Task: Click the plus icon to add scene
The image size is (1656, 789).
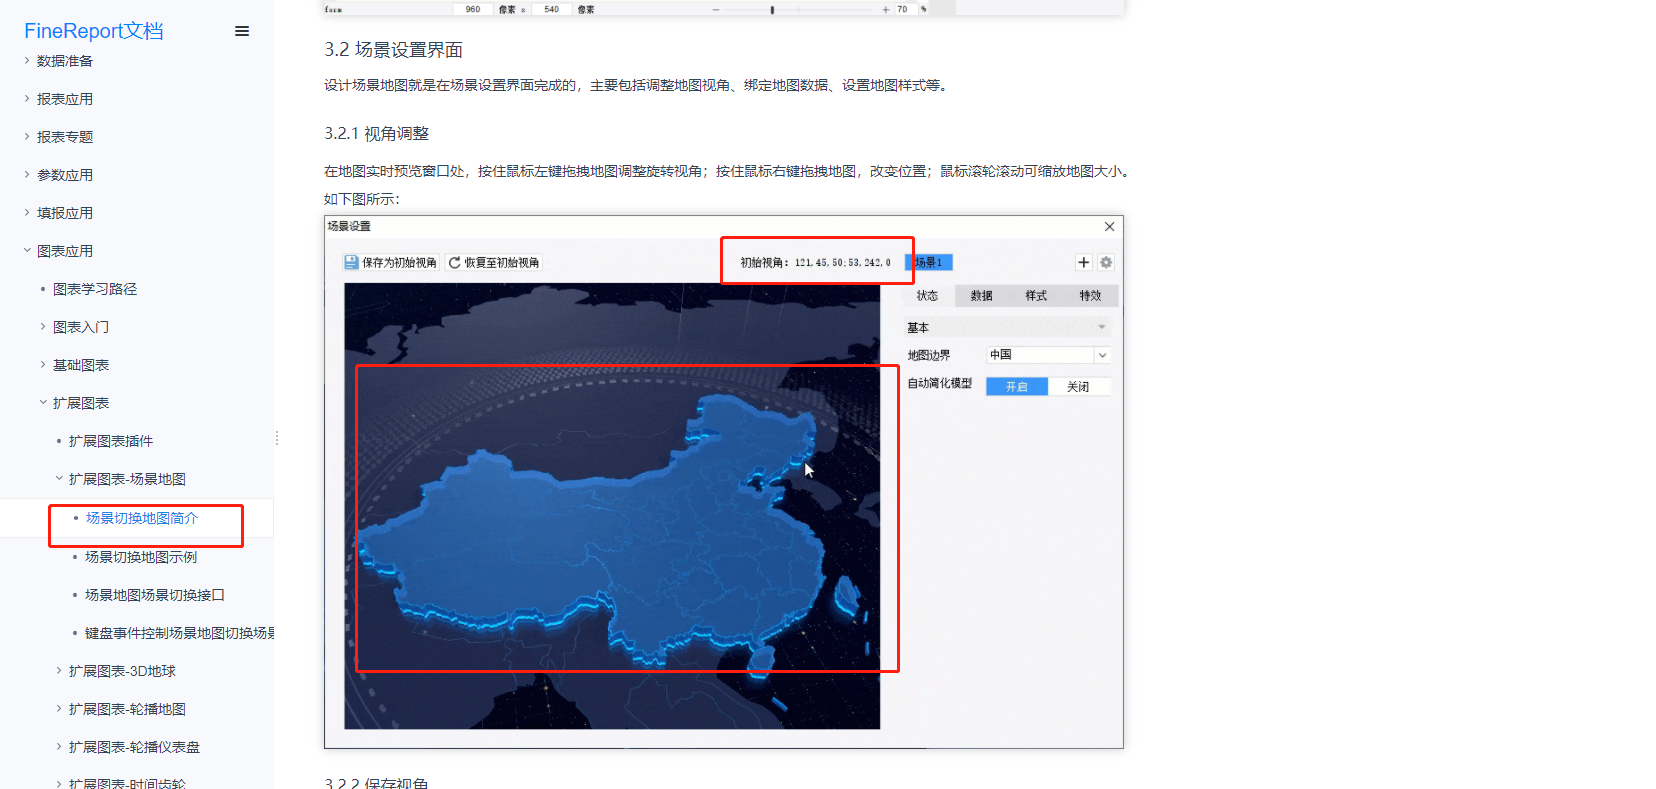Action: pyautogui.click(x=1083, y=263)
